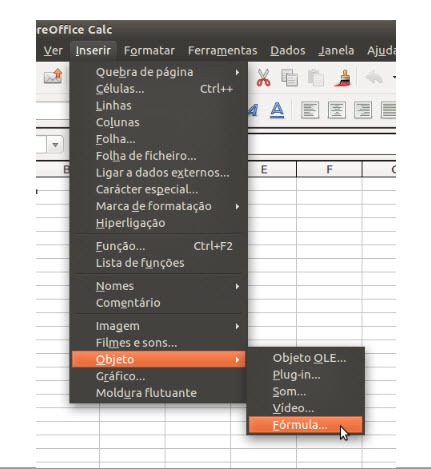Open the Dados menu
Viewport: 431px width, 469px height.
(x=288, y=50)
